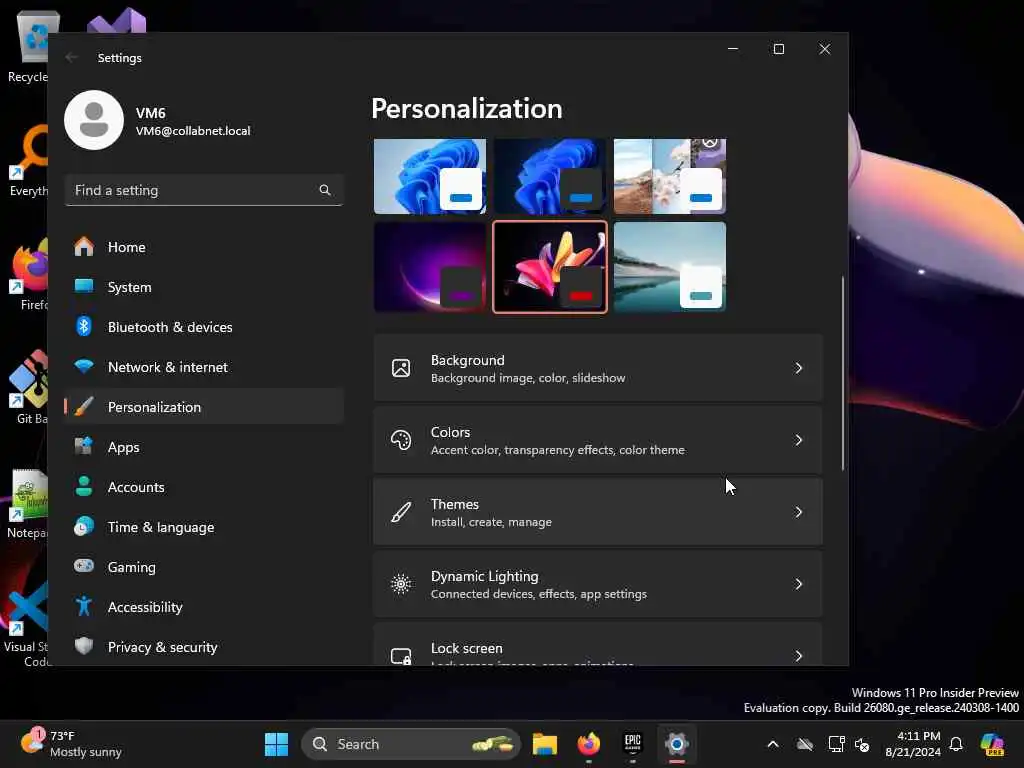This screenshot has width=1024, height=768.
Task: Go to System settings
Action: click(204, 287)
